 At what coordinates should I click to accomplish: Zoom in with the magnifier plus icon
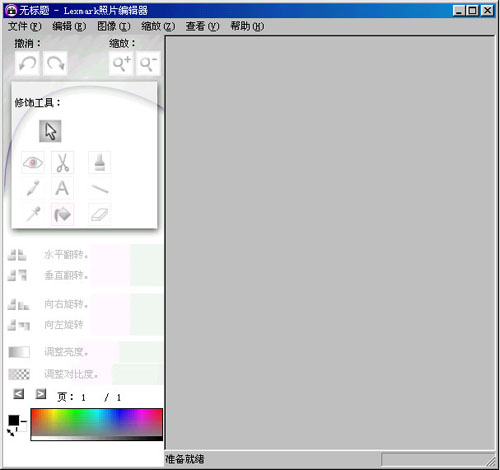tap(121, 63)
